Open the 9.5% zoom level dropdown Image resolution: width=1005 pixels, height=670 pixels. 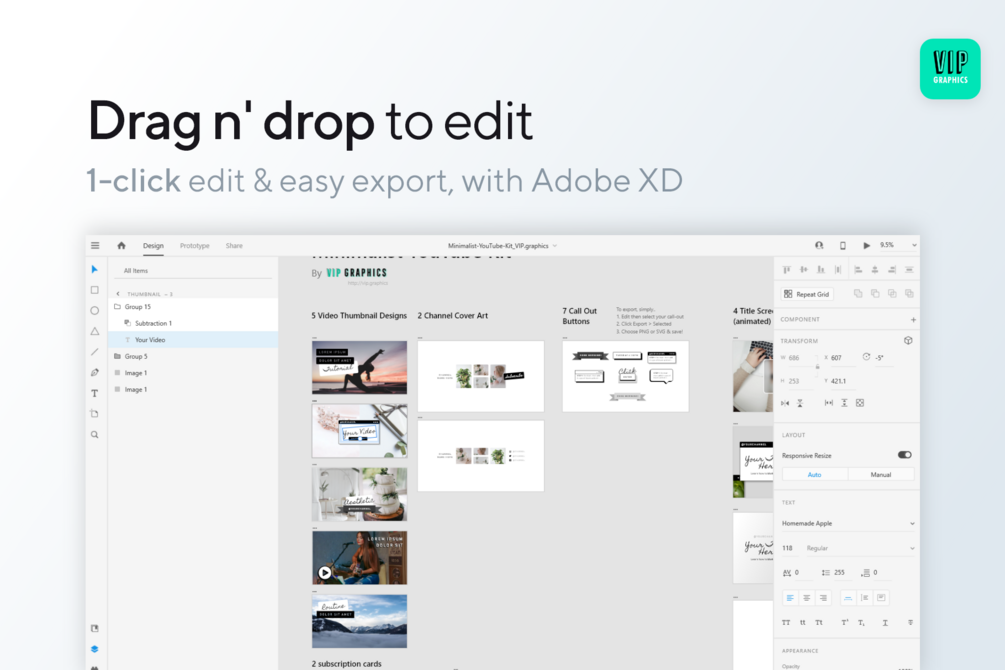899,246
